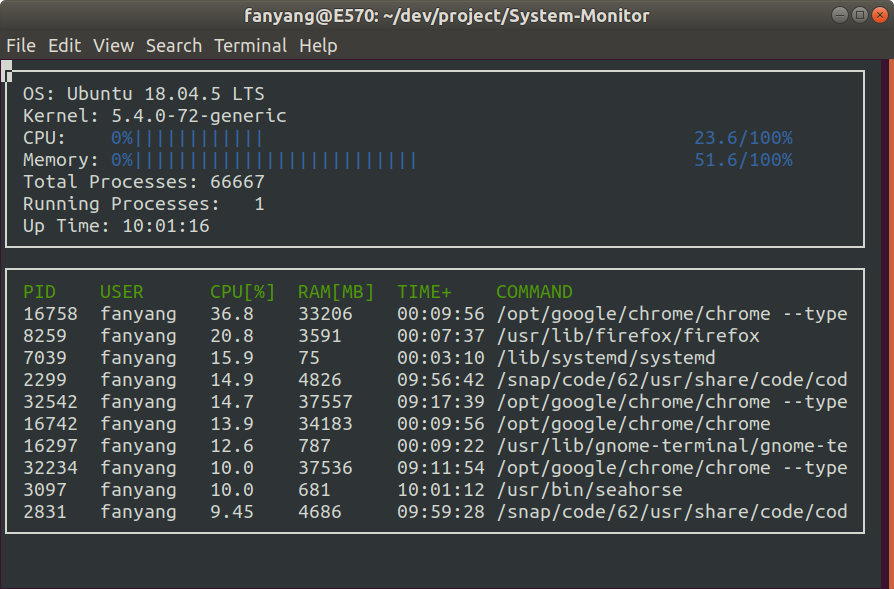894x589 pixels.
Task: Click the RAM[MB] column header
Action: coord(336,292)
